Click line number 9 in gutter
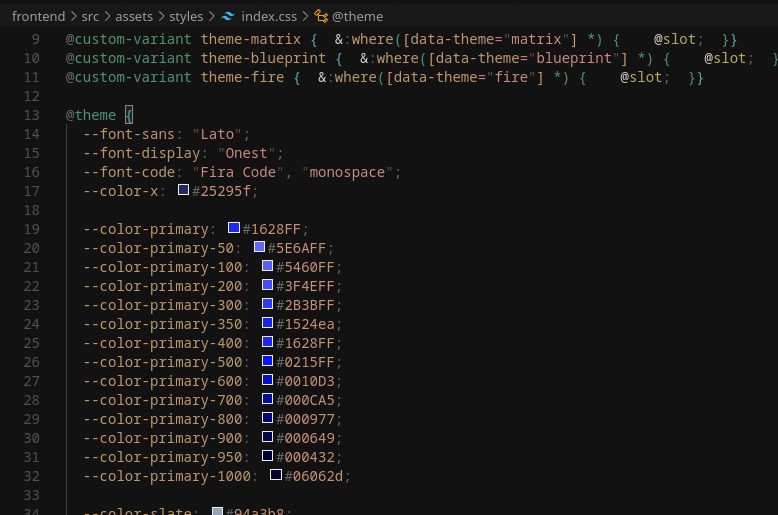Image resolution: width=778 pixels, height=515 pixels. pos(35,39)
